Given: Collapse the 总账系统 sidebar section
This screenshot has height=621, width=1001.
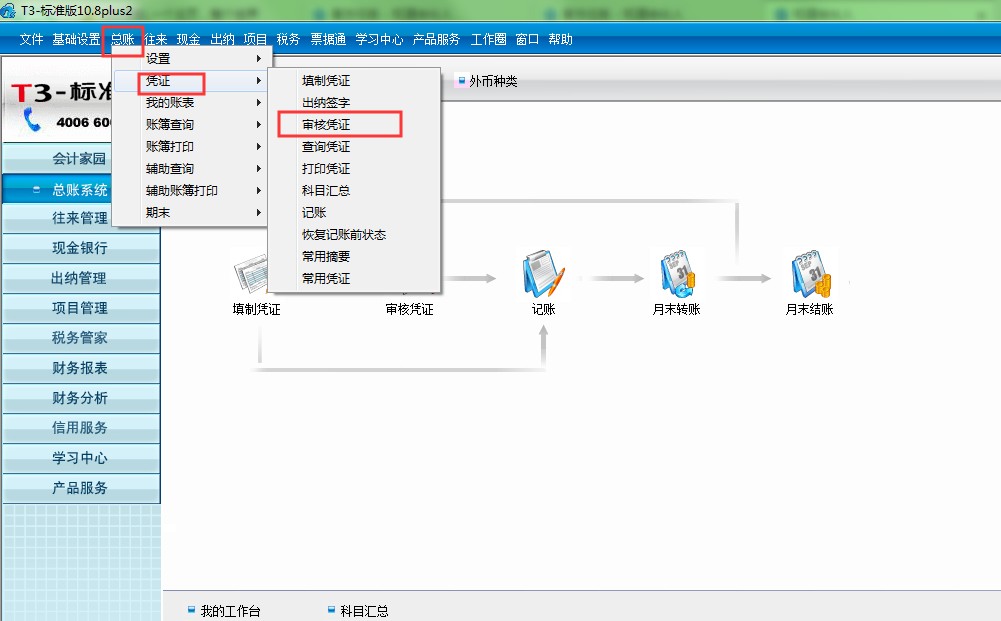Looking at the screenshot, I should pyautogui.click(x=36, y=190).
